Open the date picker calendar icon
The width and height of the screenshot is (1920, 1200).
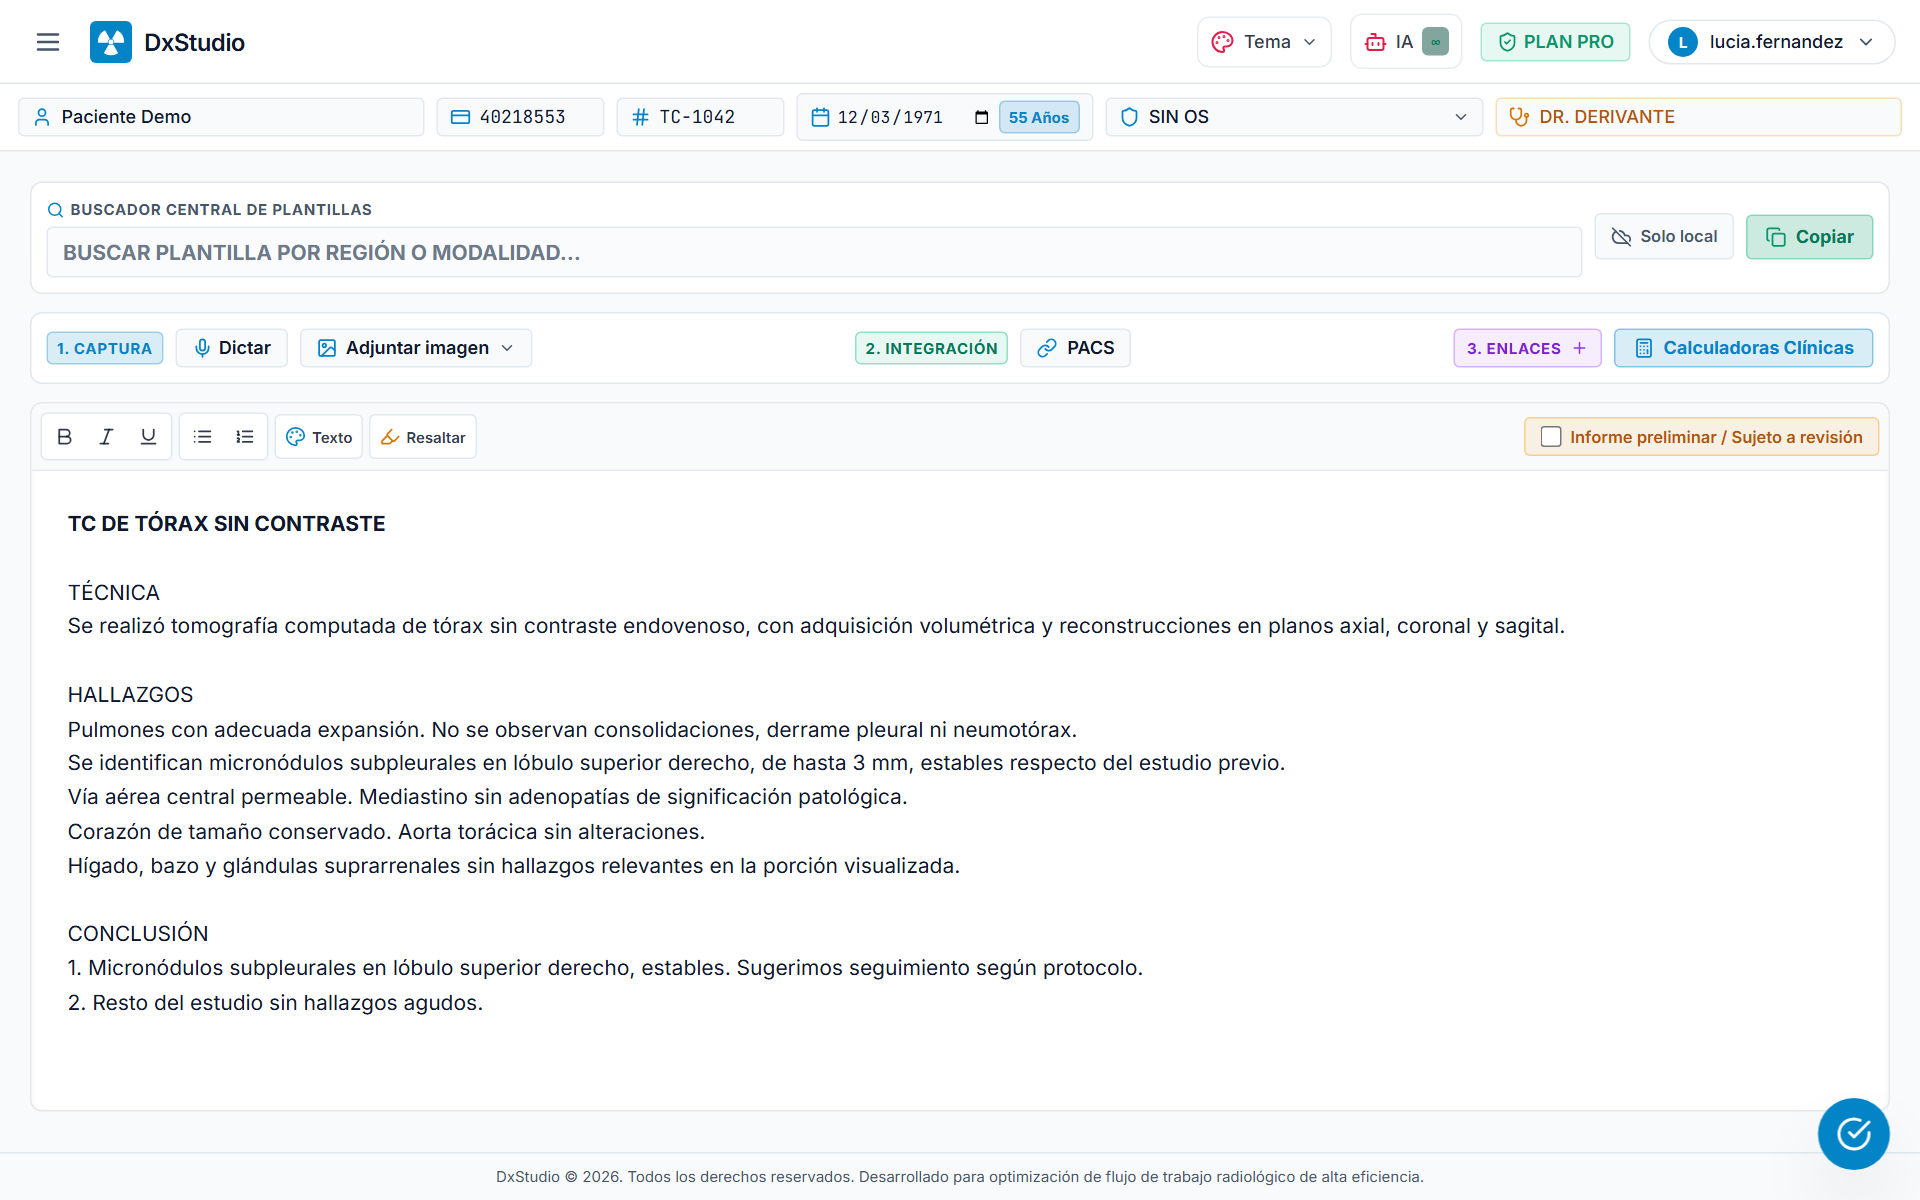coord(981,118)
